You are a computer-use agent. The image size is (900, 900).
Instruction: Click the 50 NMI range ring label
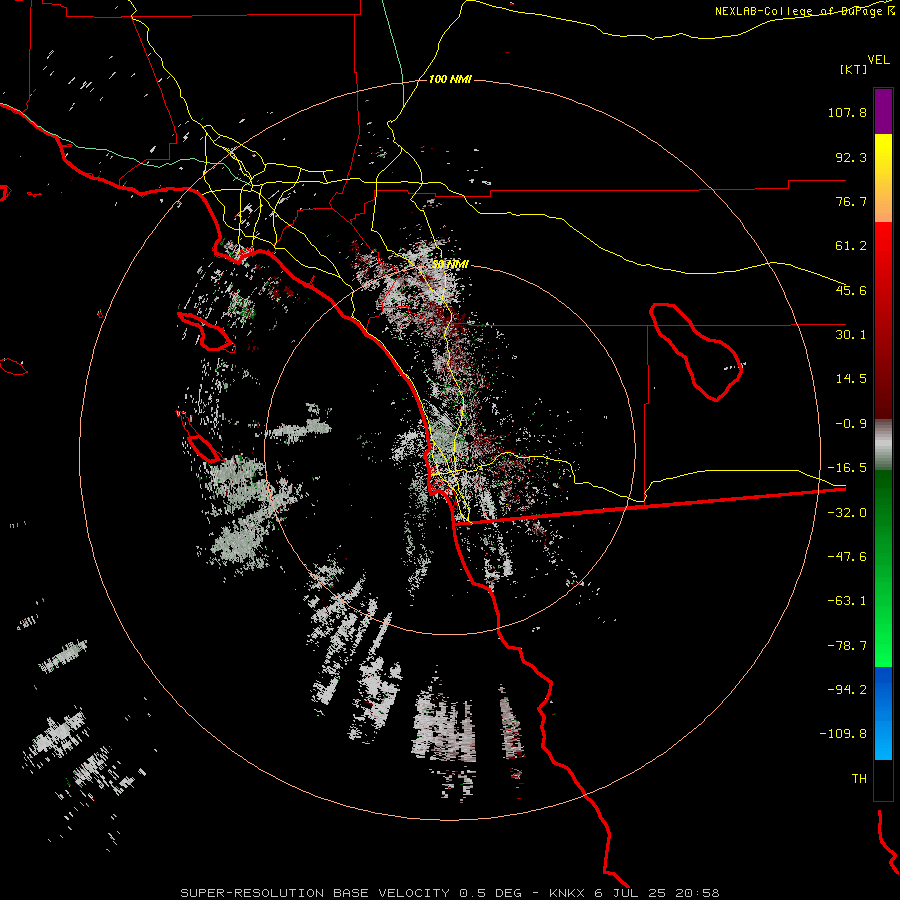pyautogui.click(x=451, y=264)
